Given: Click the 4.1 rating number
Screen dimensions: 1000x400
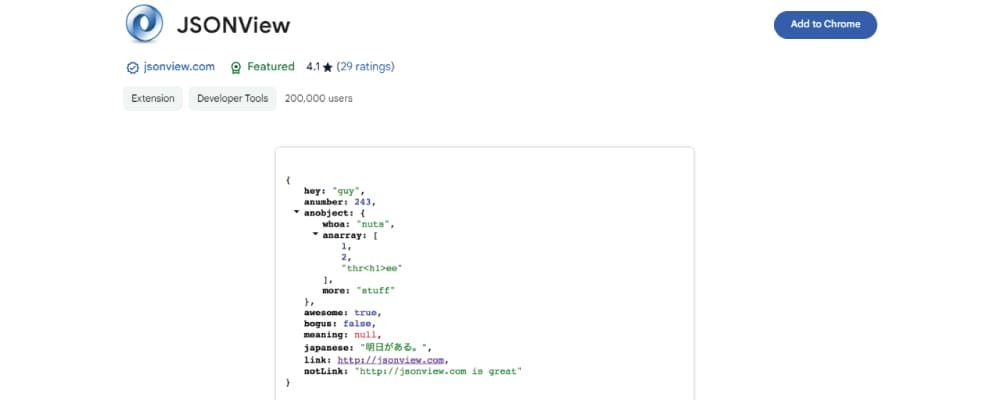Looking at the screenshot, I should [313, 67].
